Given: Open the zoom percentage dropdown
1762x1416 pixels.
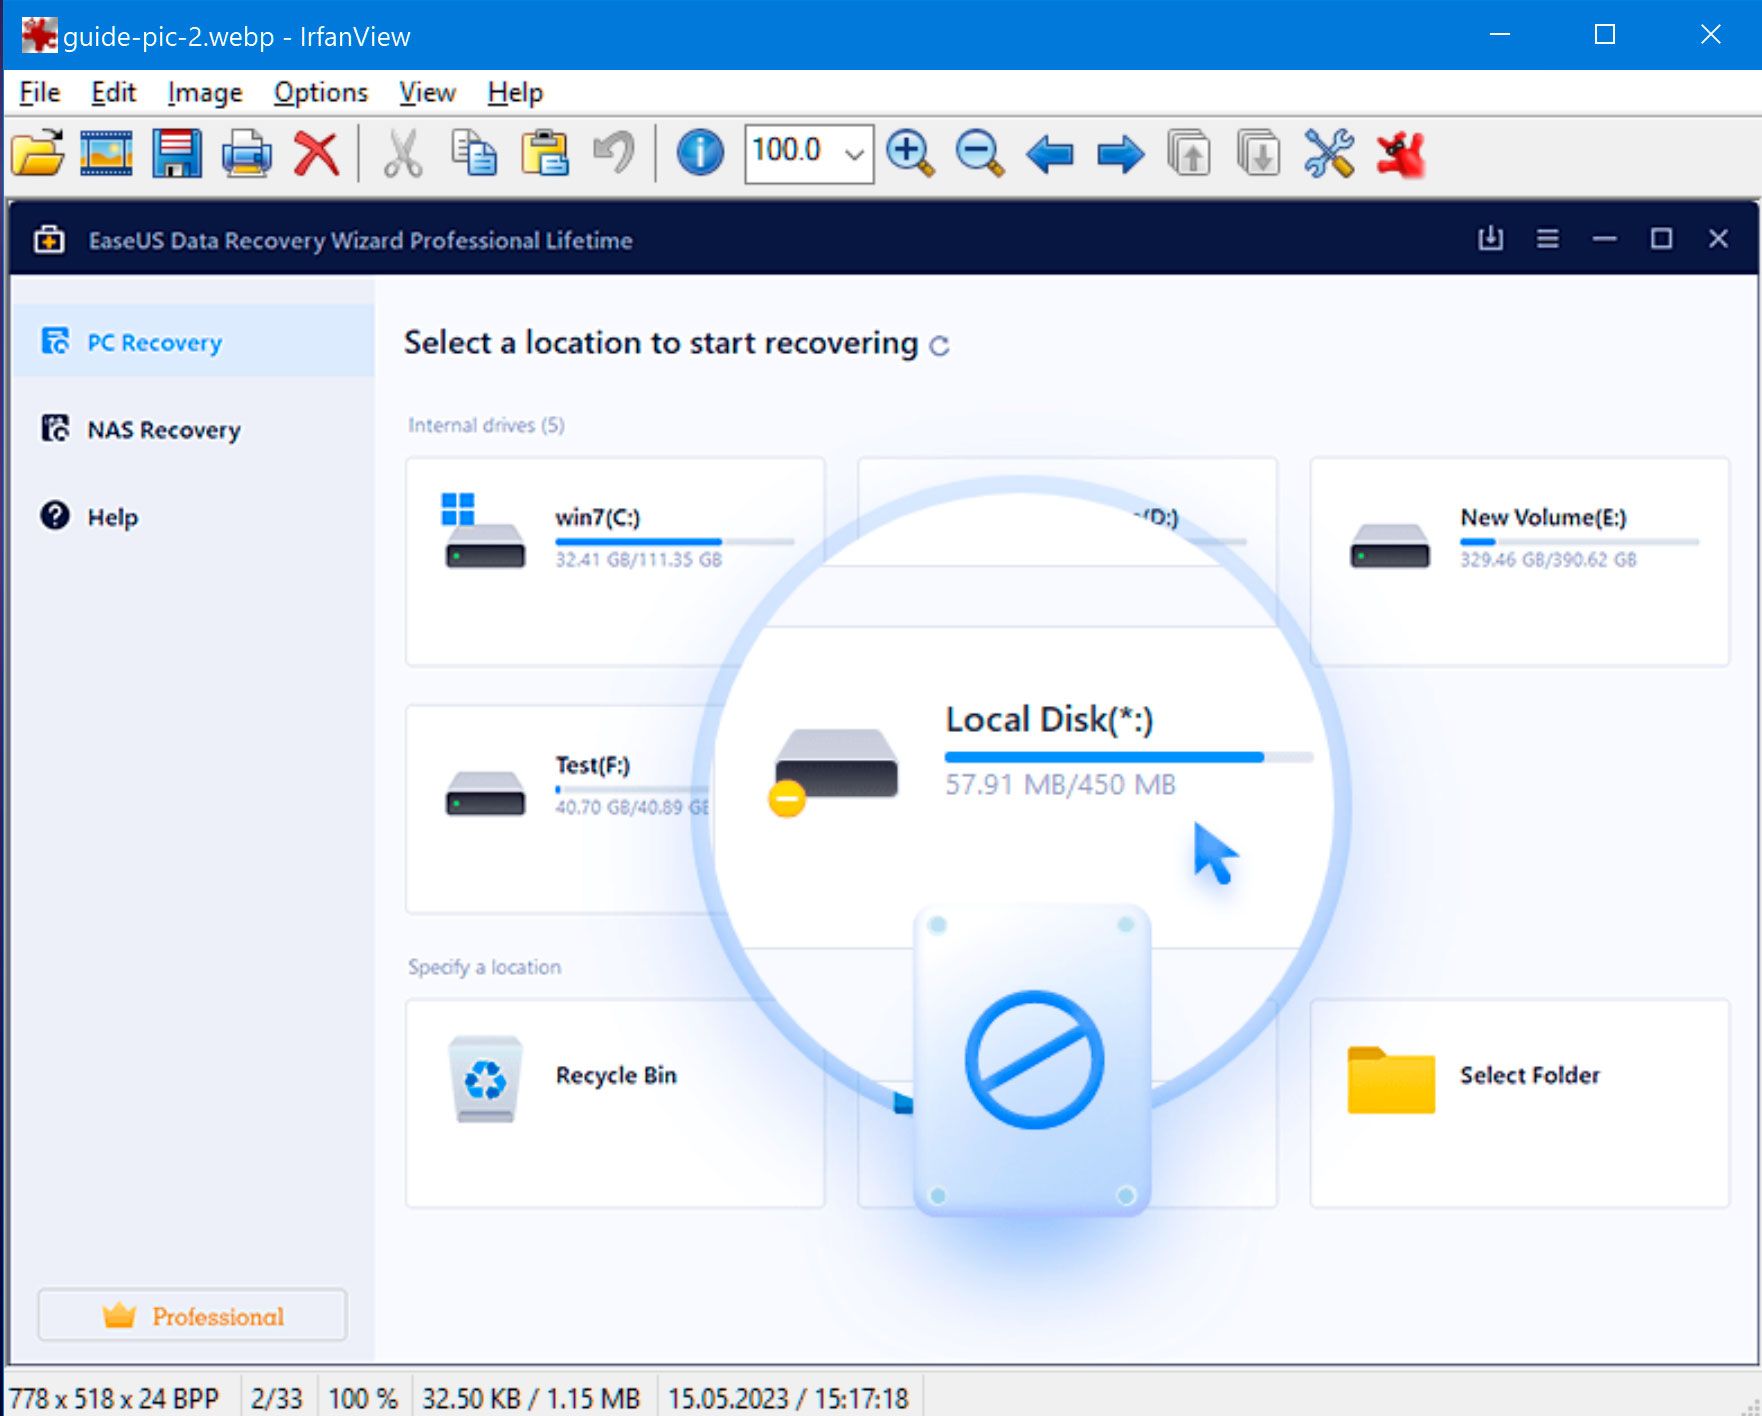Looking at the screenshot, I should (x=854, y=154).
